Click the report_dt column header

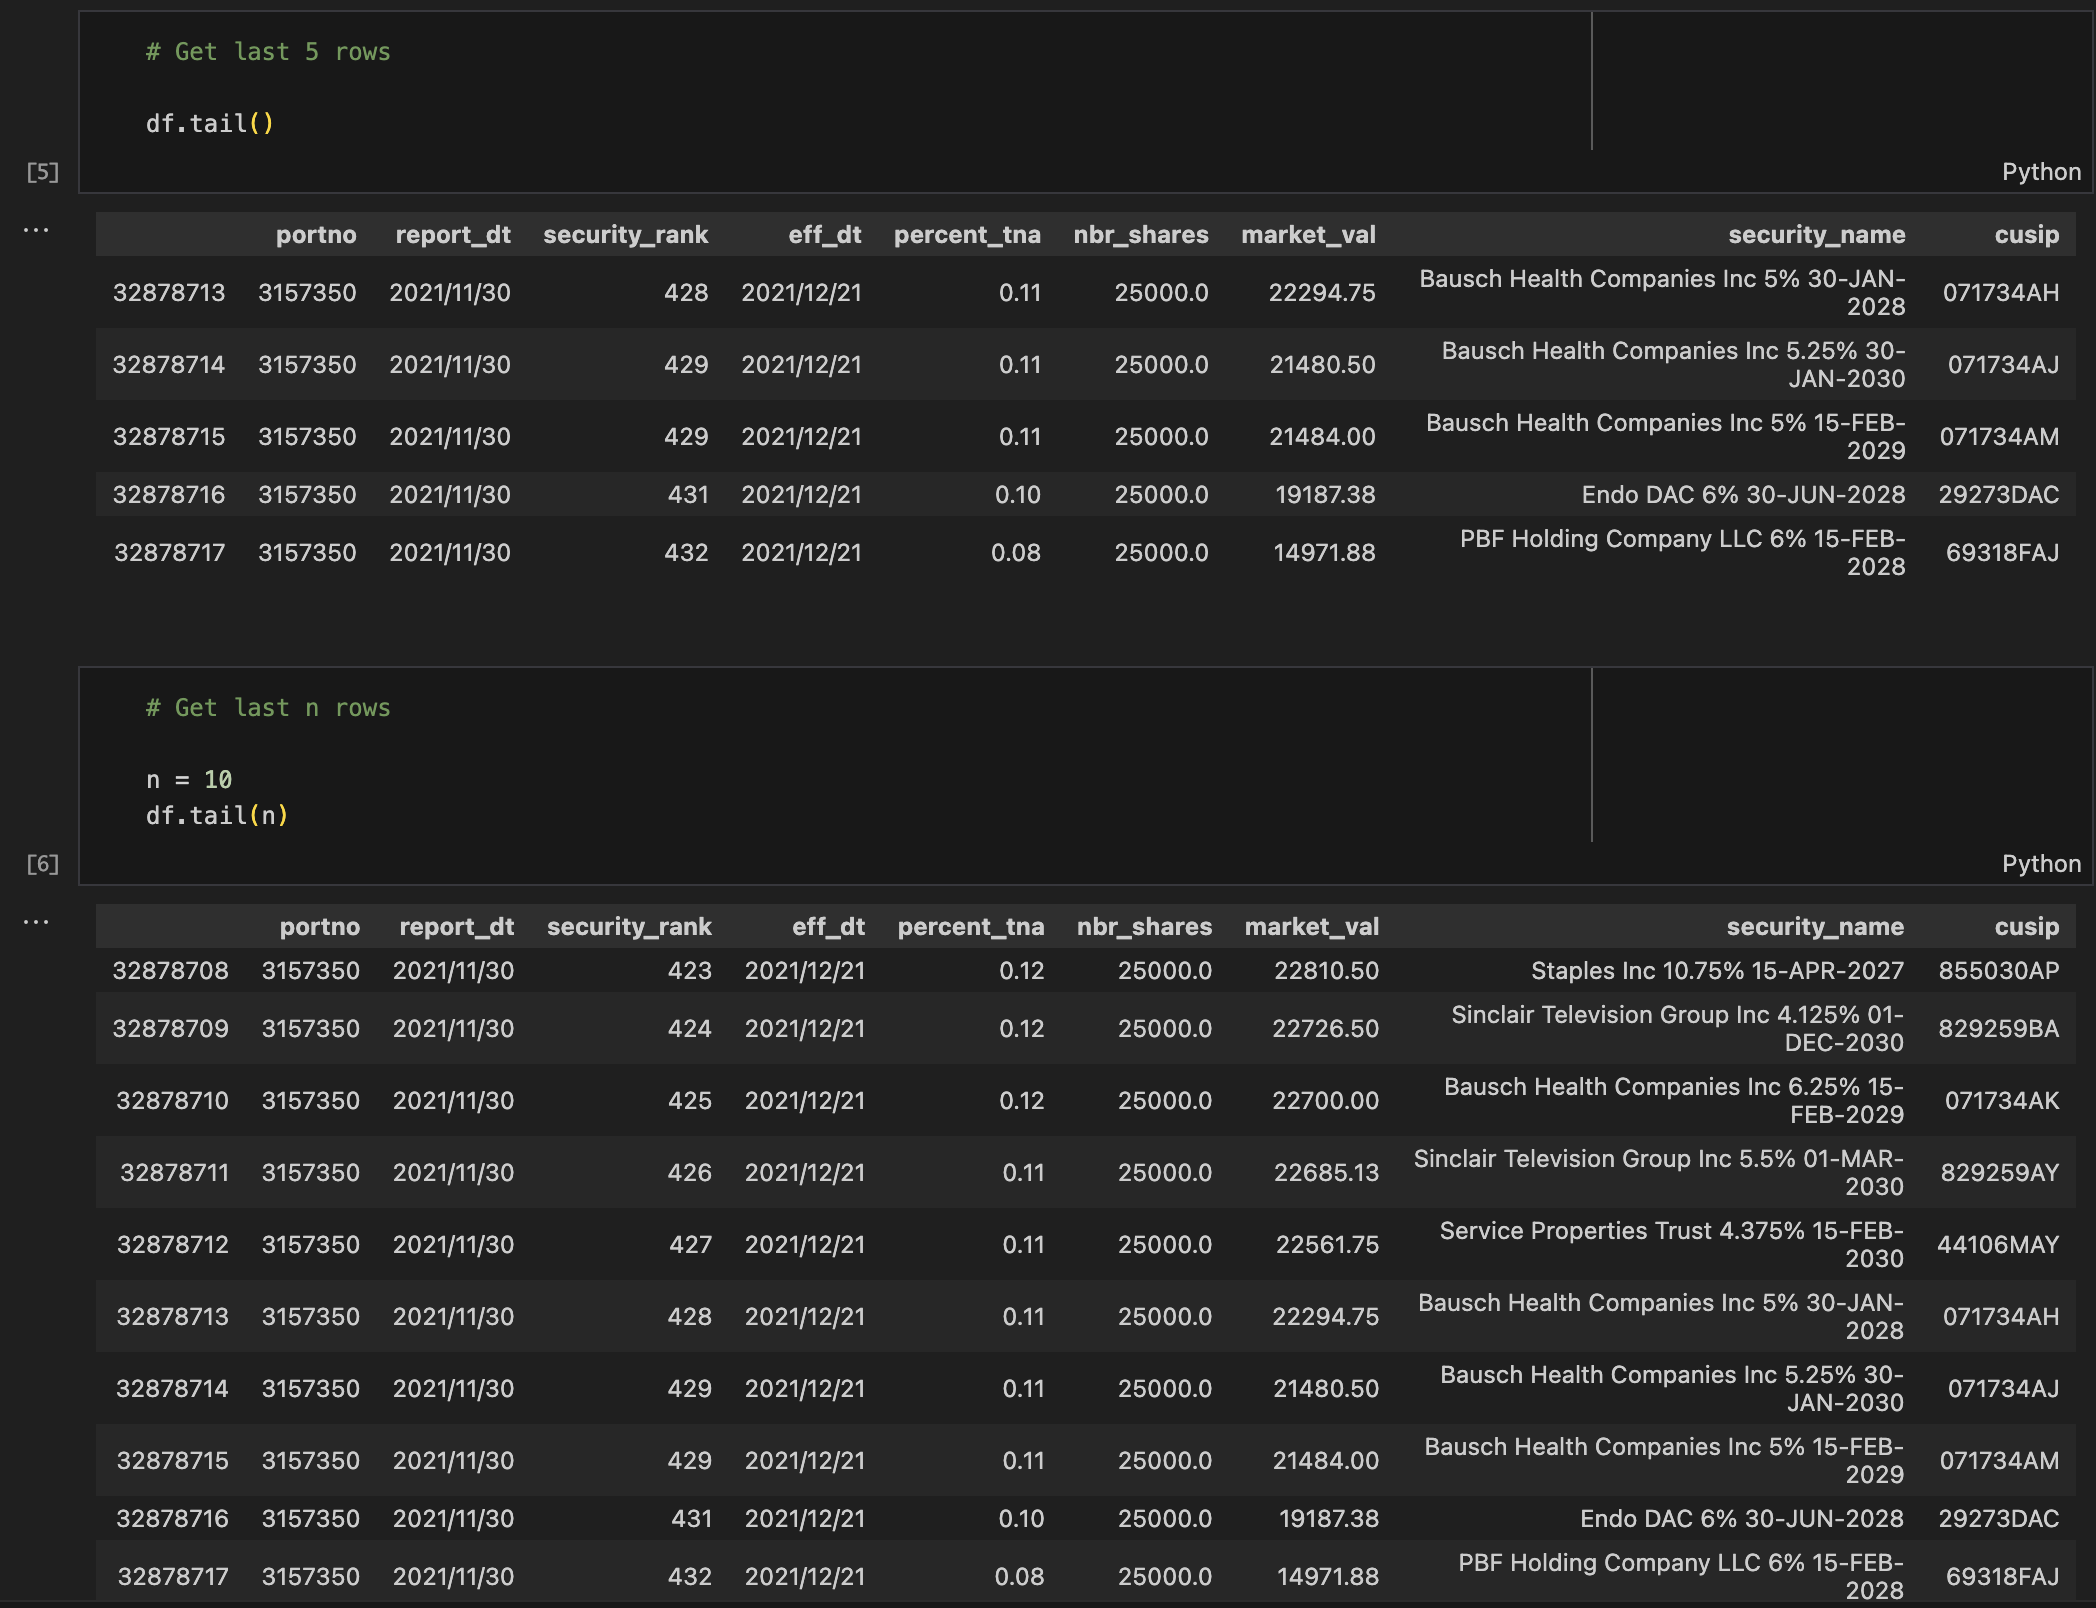[x=453, y=235]
